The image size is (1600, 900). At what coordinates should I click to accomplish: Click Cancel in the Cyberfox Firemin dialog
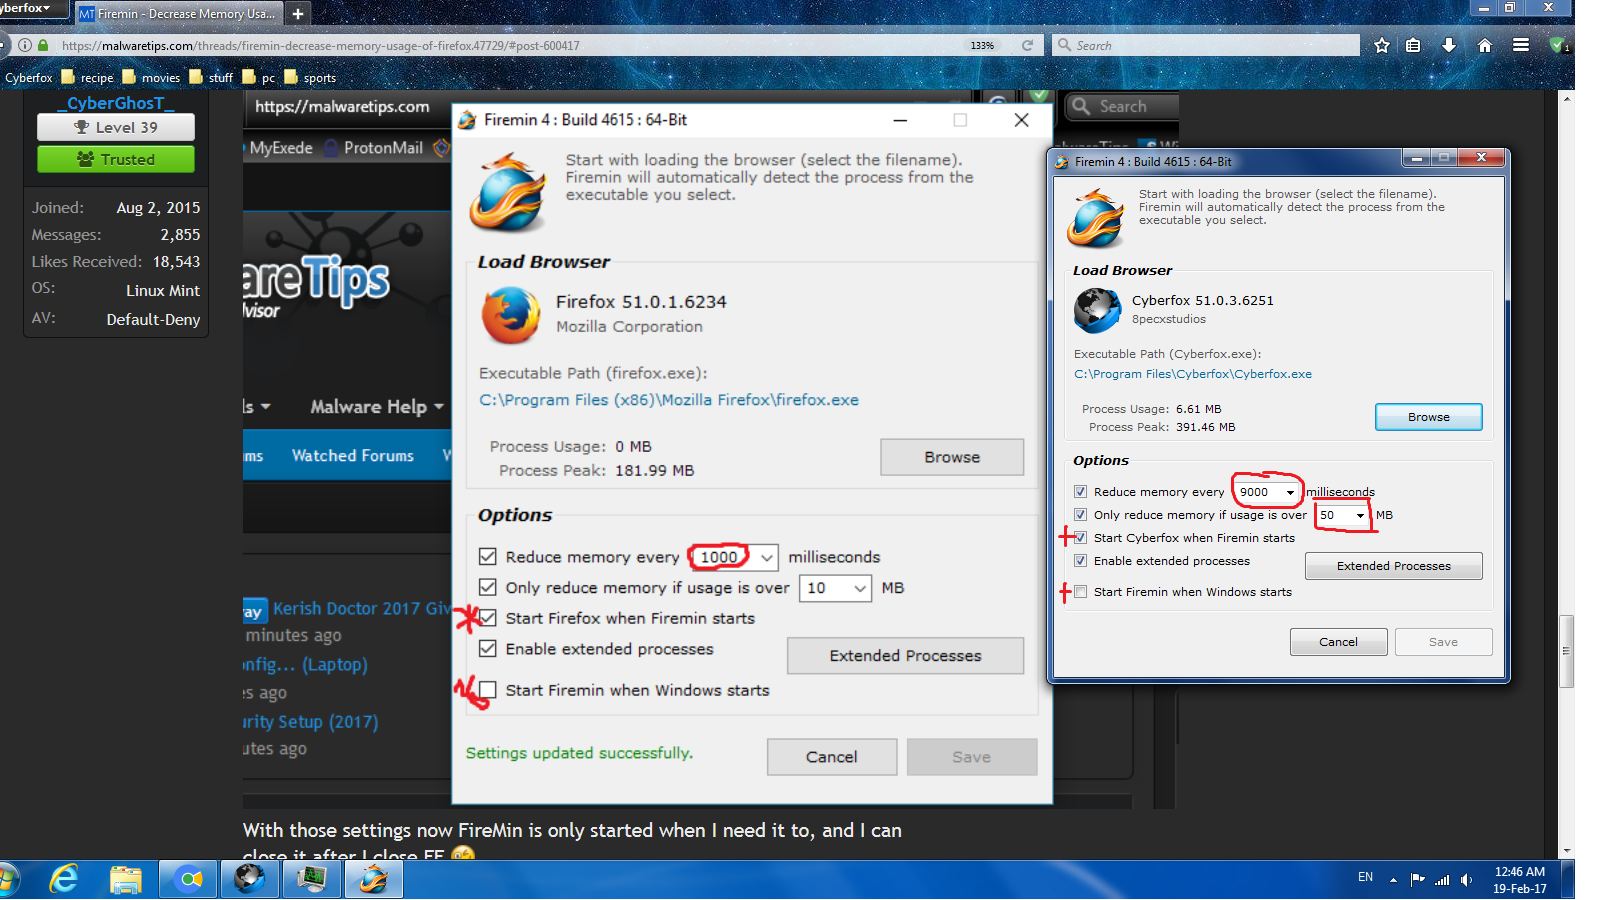click(x=1338, y=642)
